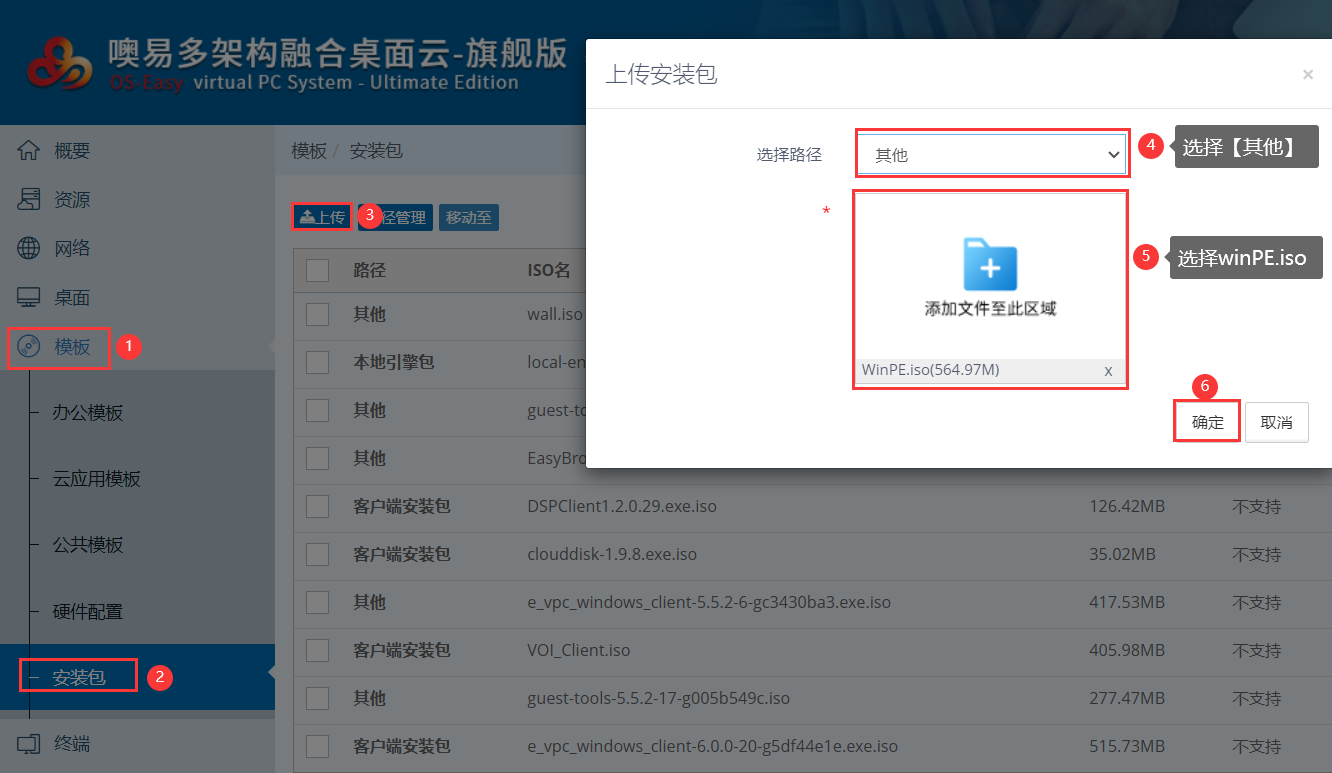Screen dimensions: 1332x773
Task: Click the 网络 globe icon in sidebar
Action: 29,249
